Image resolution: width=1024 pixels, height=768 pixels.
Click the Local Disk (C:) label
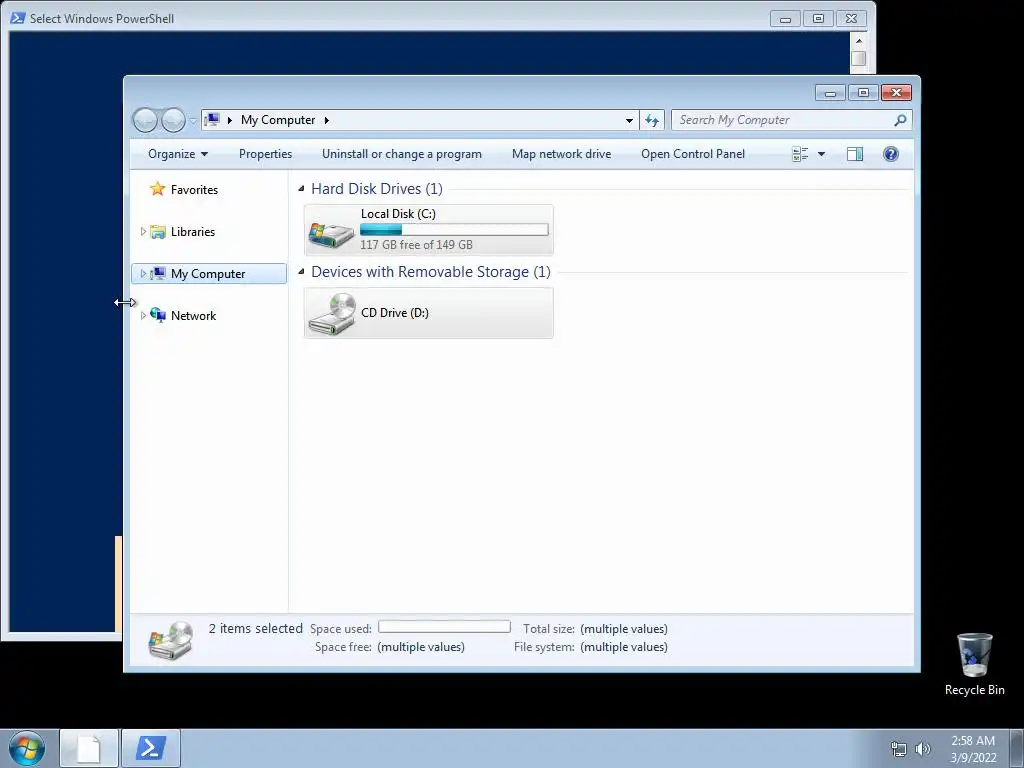click(398, 214)
